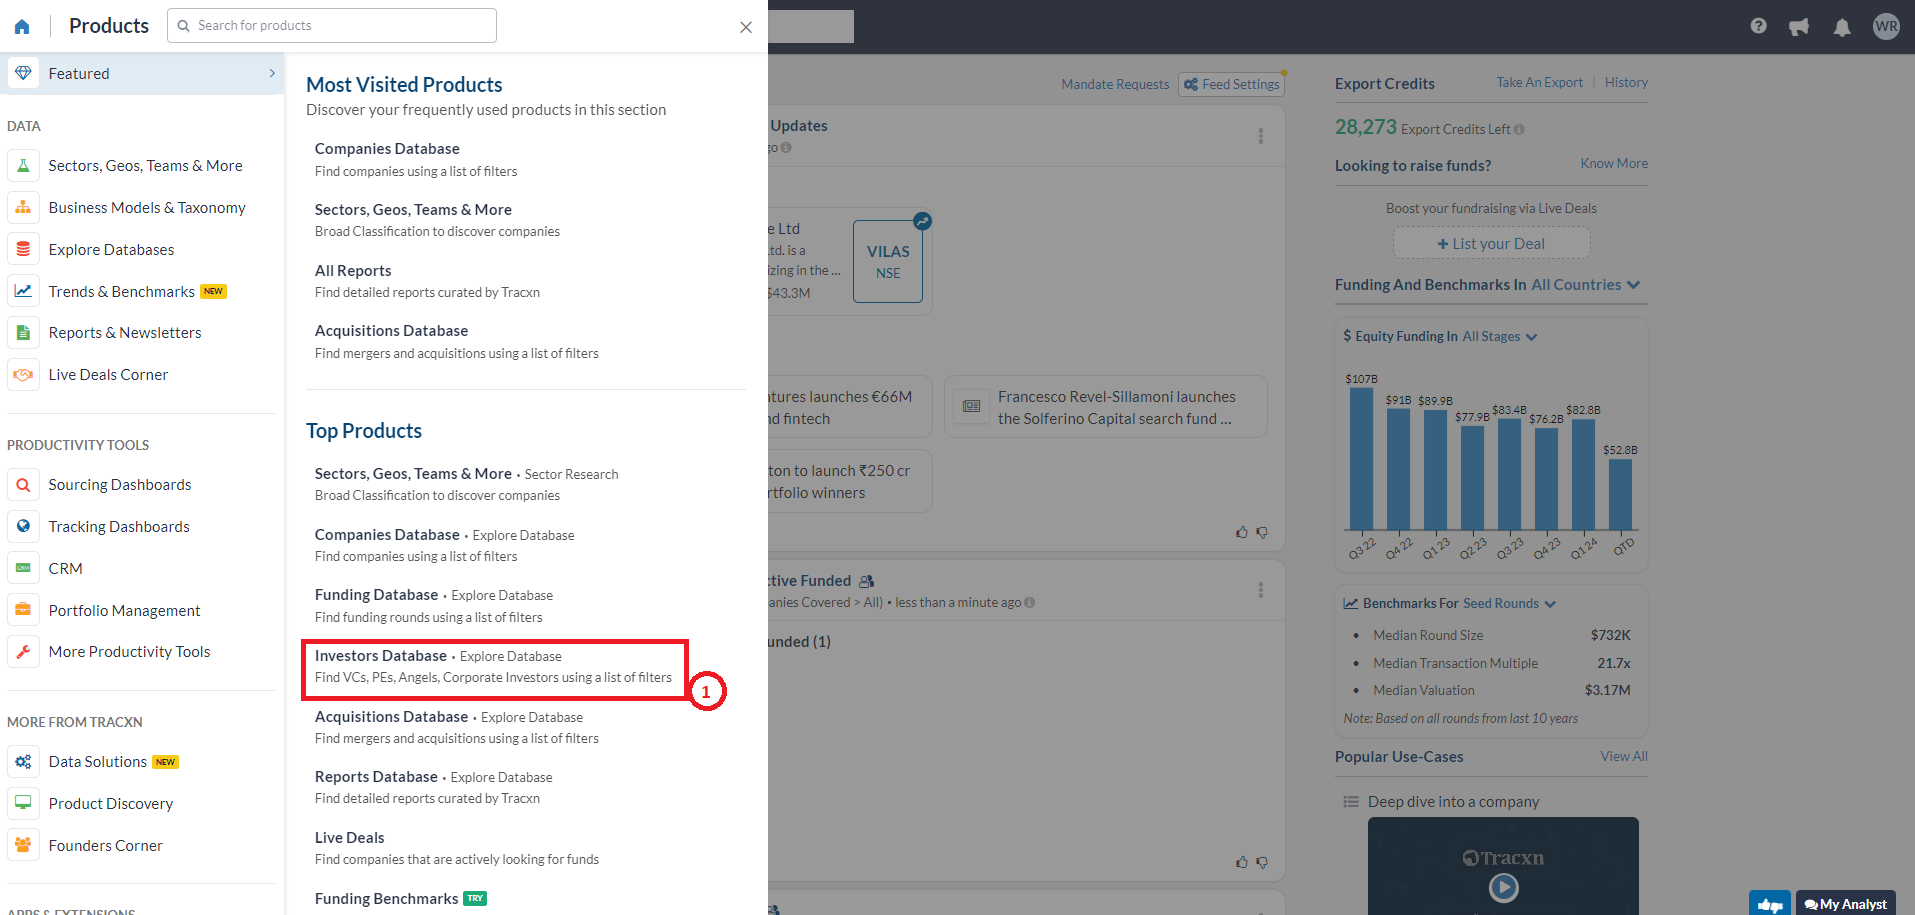Open Portfolio Management menu item
Viewport: 1915px width, 915px height.
coord(124,610)
